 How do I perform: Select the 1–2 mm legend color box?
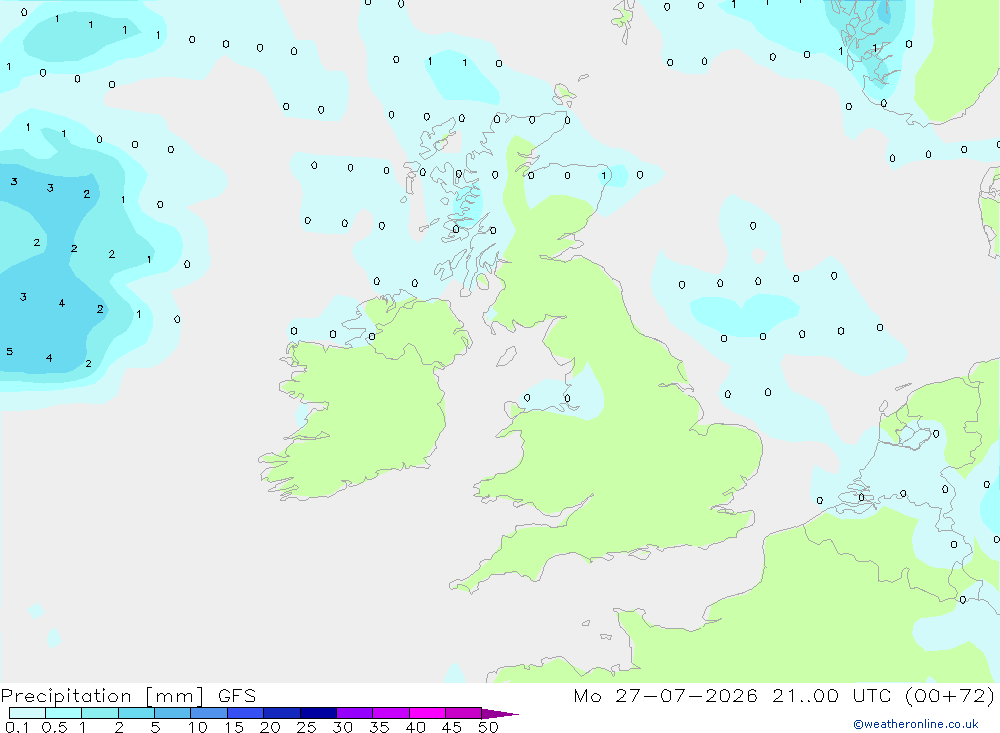click(100, 713)
